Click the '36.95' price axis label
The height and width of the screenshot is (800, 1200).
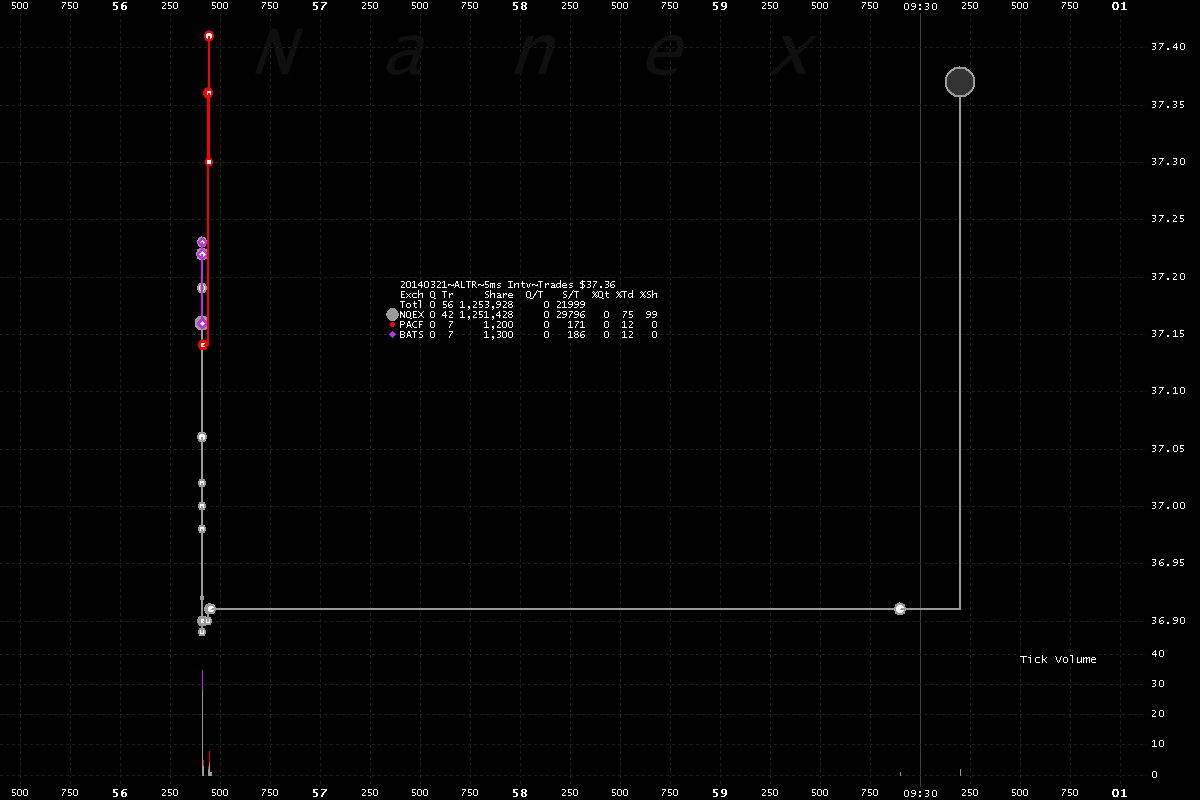point(1169,563)
